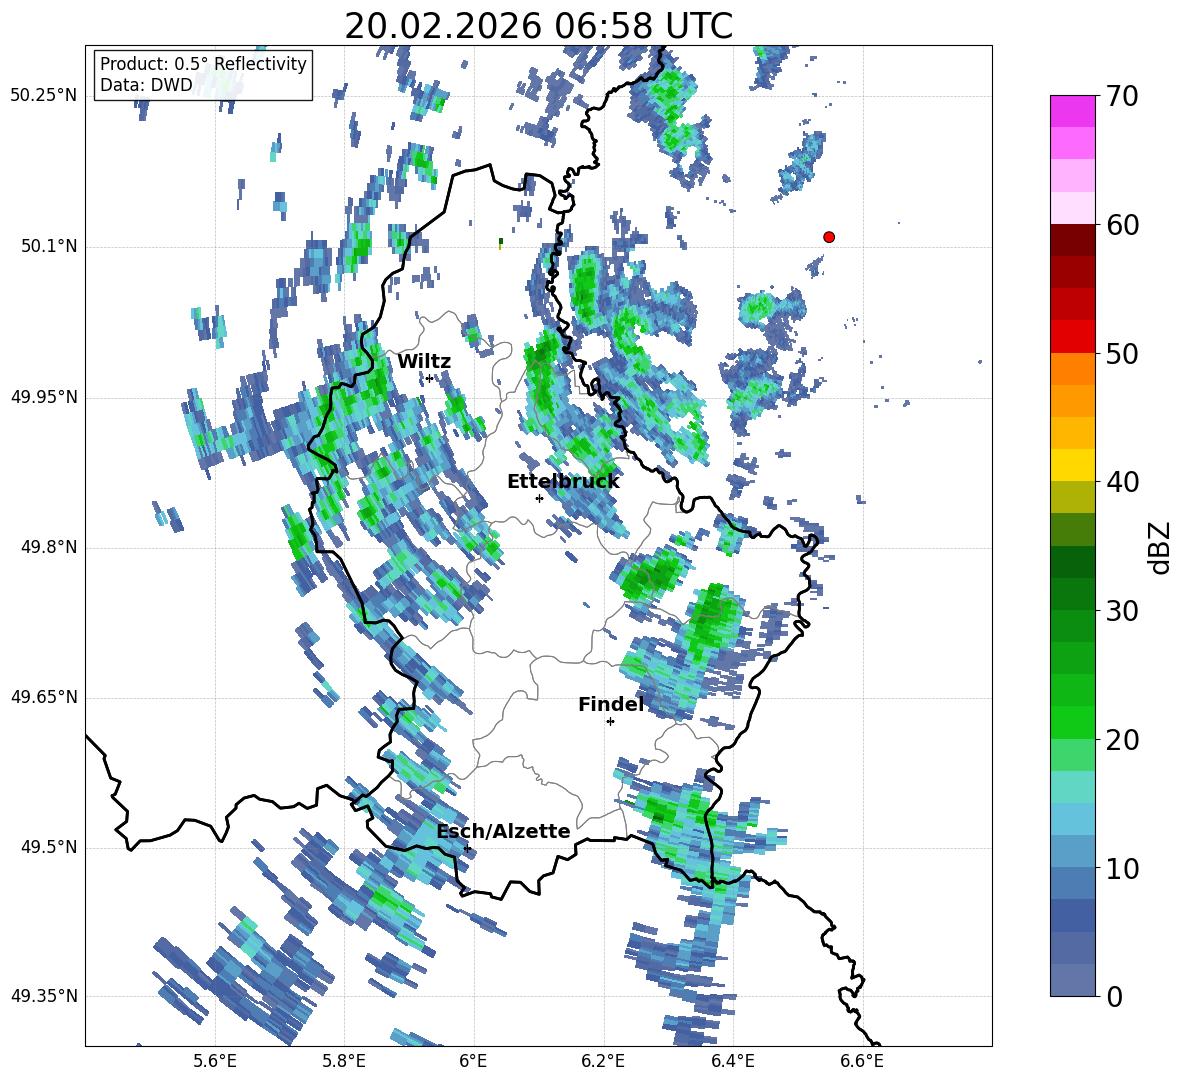Click the 49.35°N latitude label

pyautogui.click(x=44, y=996)
